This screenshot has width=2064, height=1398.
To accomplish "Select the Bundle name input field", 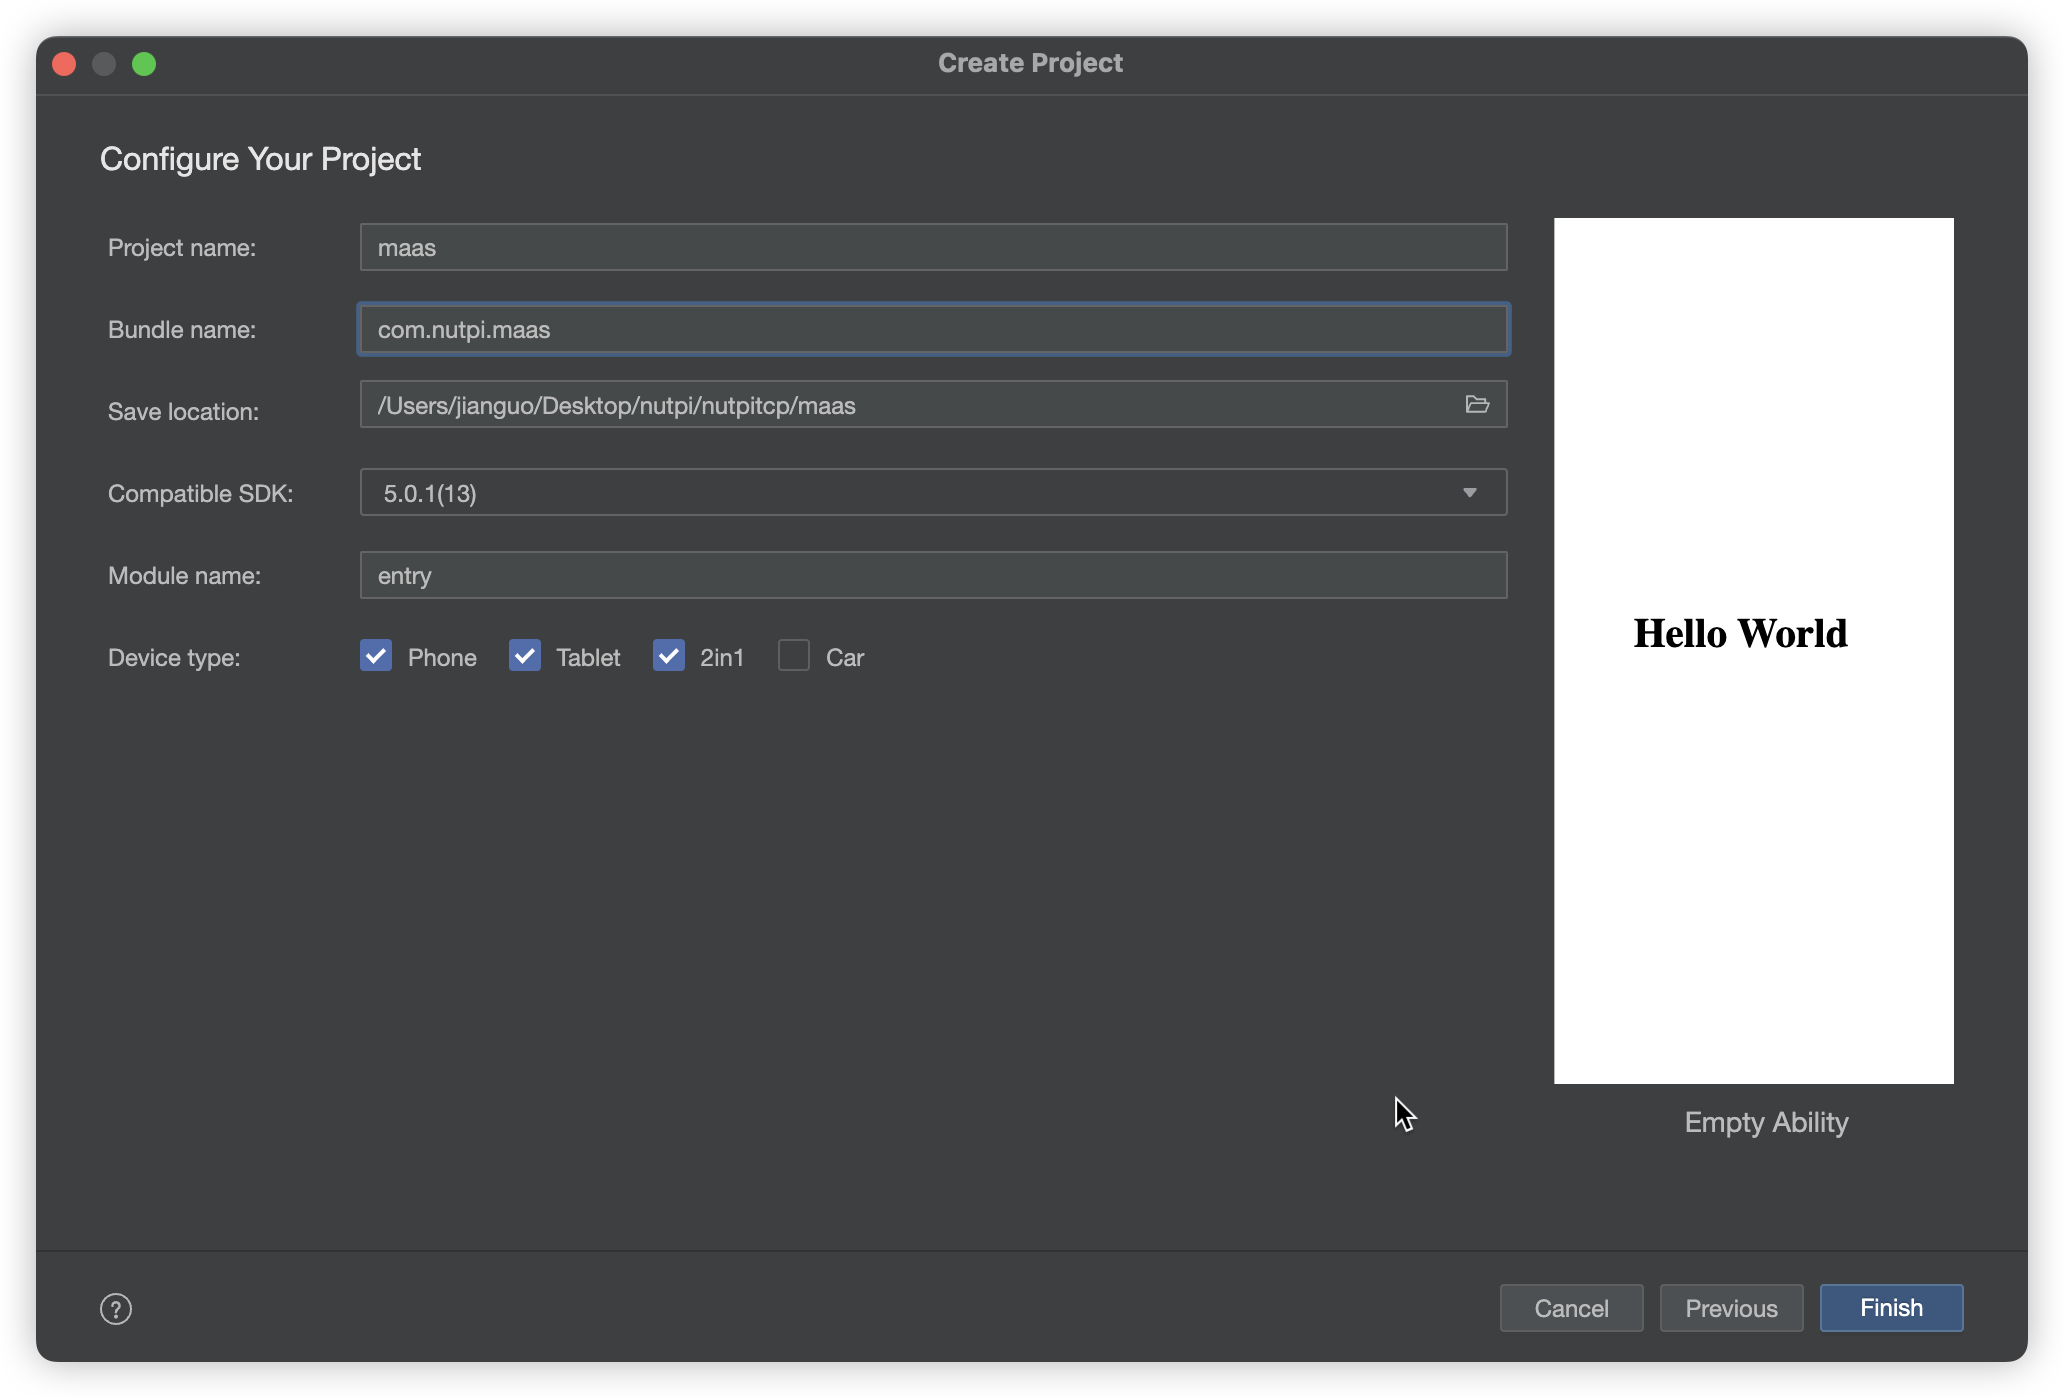I will point(931,328).
